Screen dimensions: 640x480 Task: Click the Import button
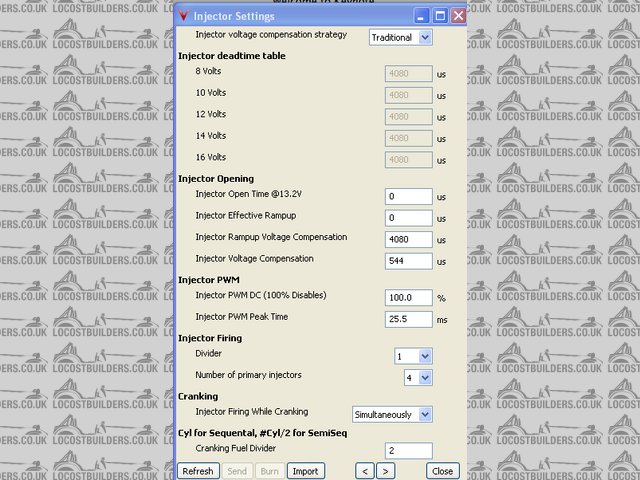(305, 471)
